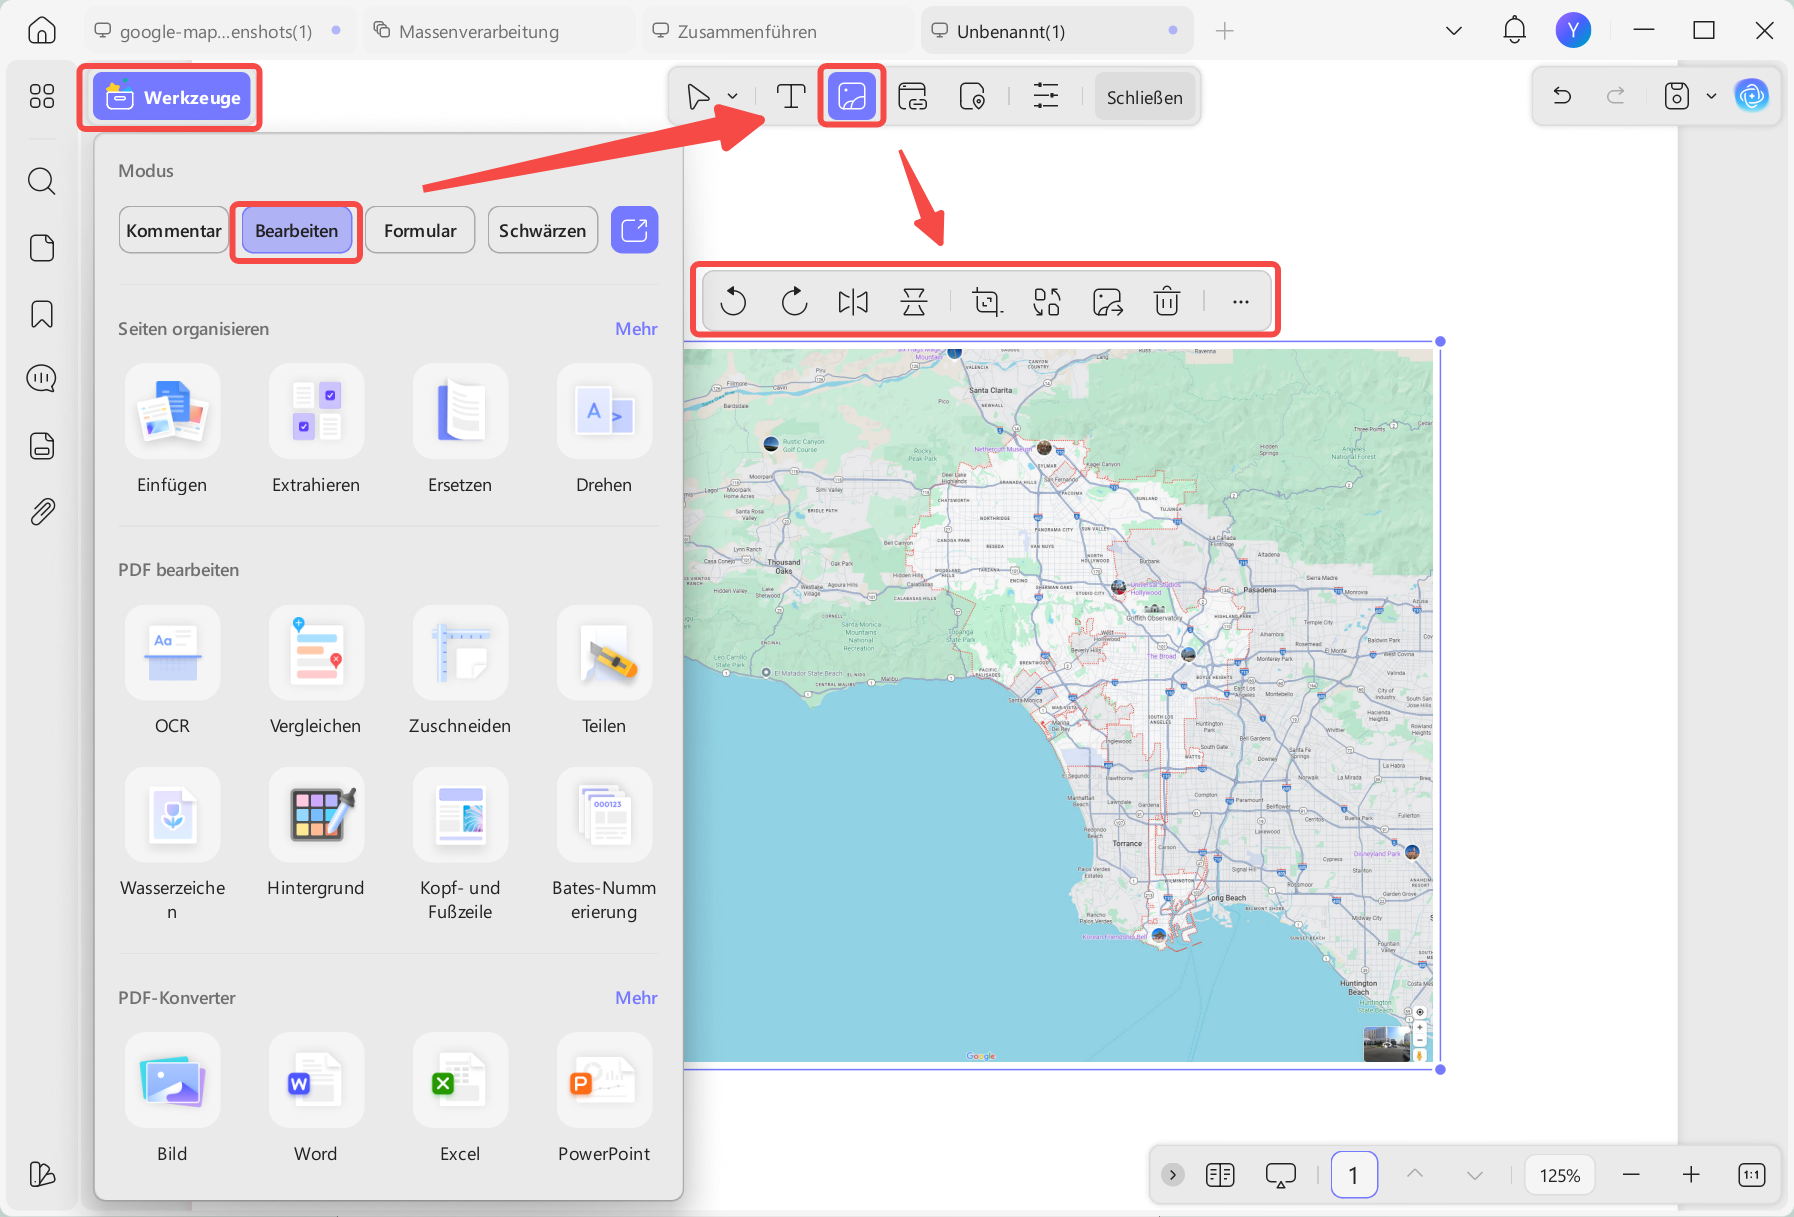Flip image horizontally
Viewport: 1794px width, 1217px height.
[x=853, y=301]
